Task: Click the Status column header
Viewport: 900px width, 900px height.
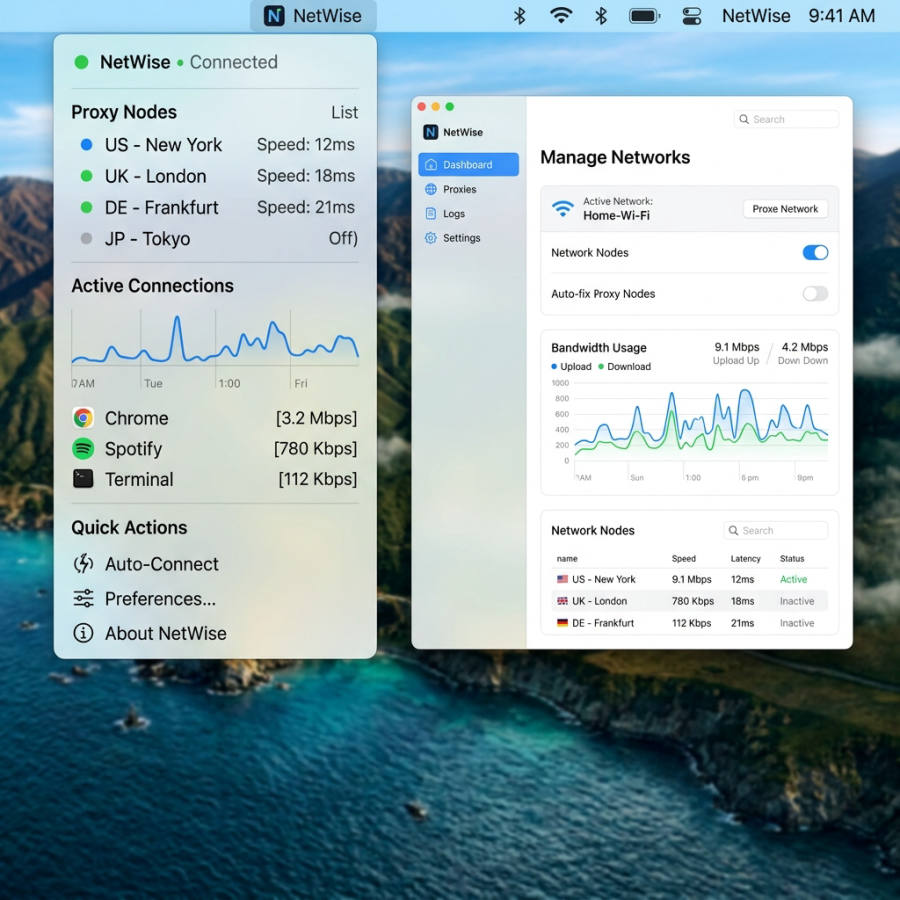Action: tap(792, 558)
